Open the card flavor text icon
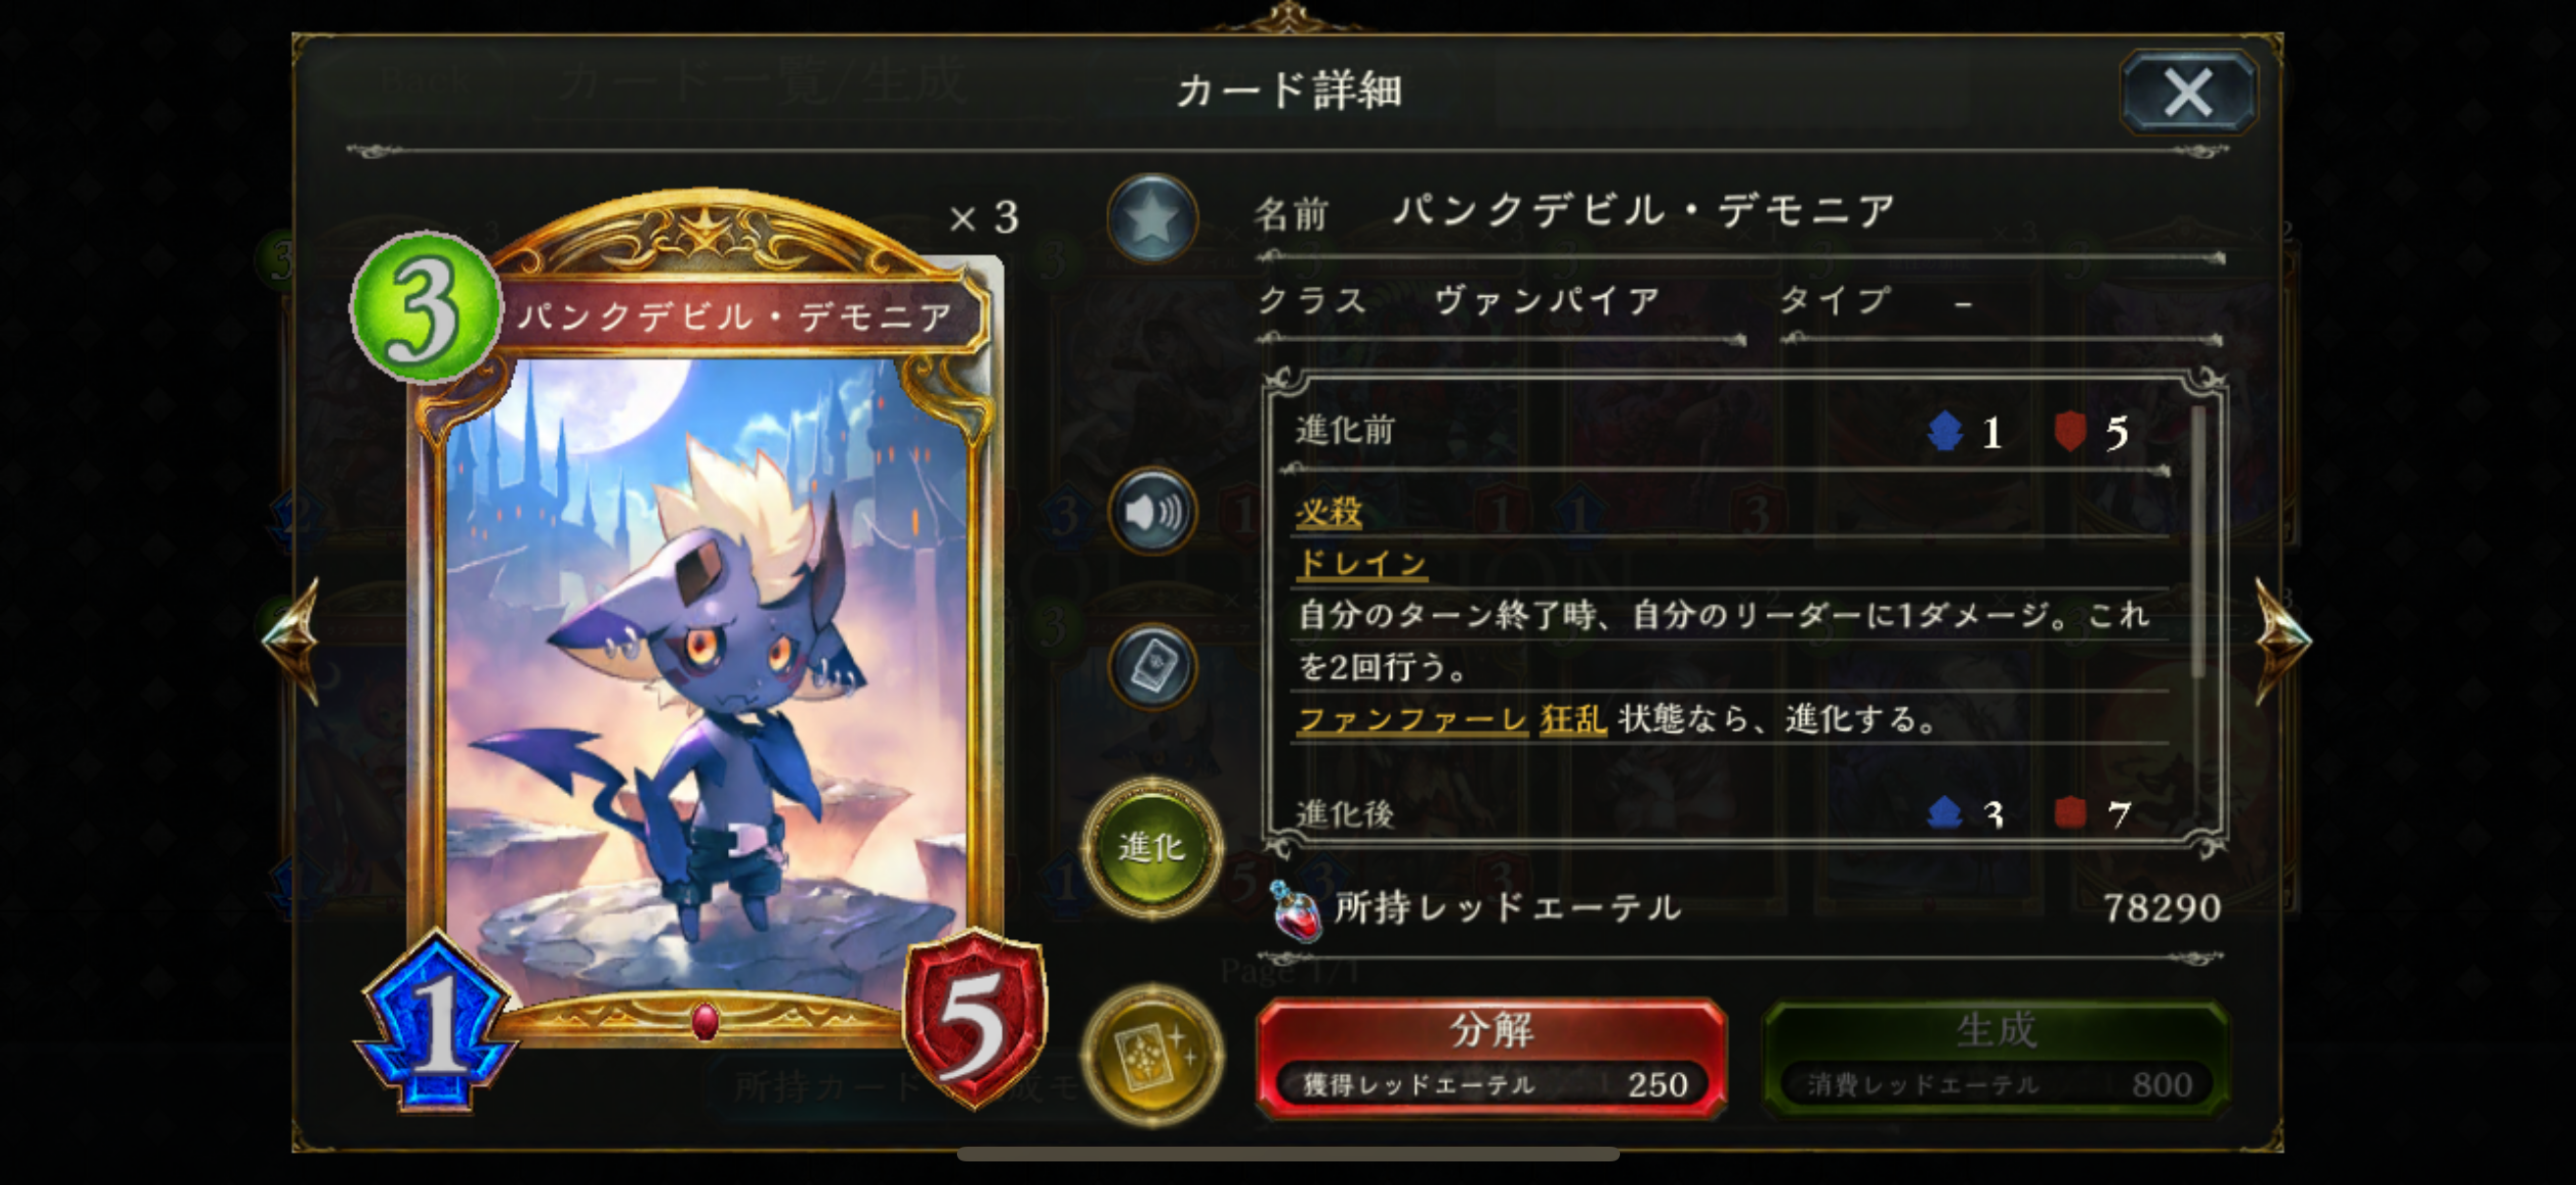 (1152, 667)
